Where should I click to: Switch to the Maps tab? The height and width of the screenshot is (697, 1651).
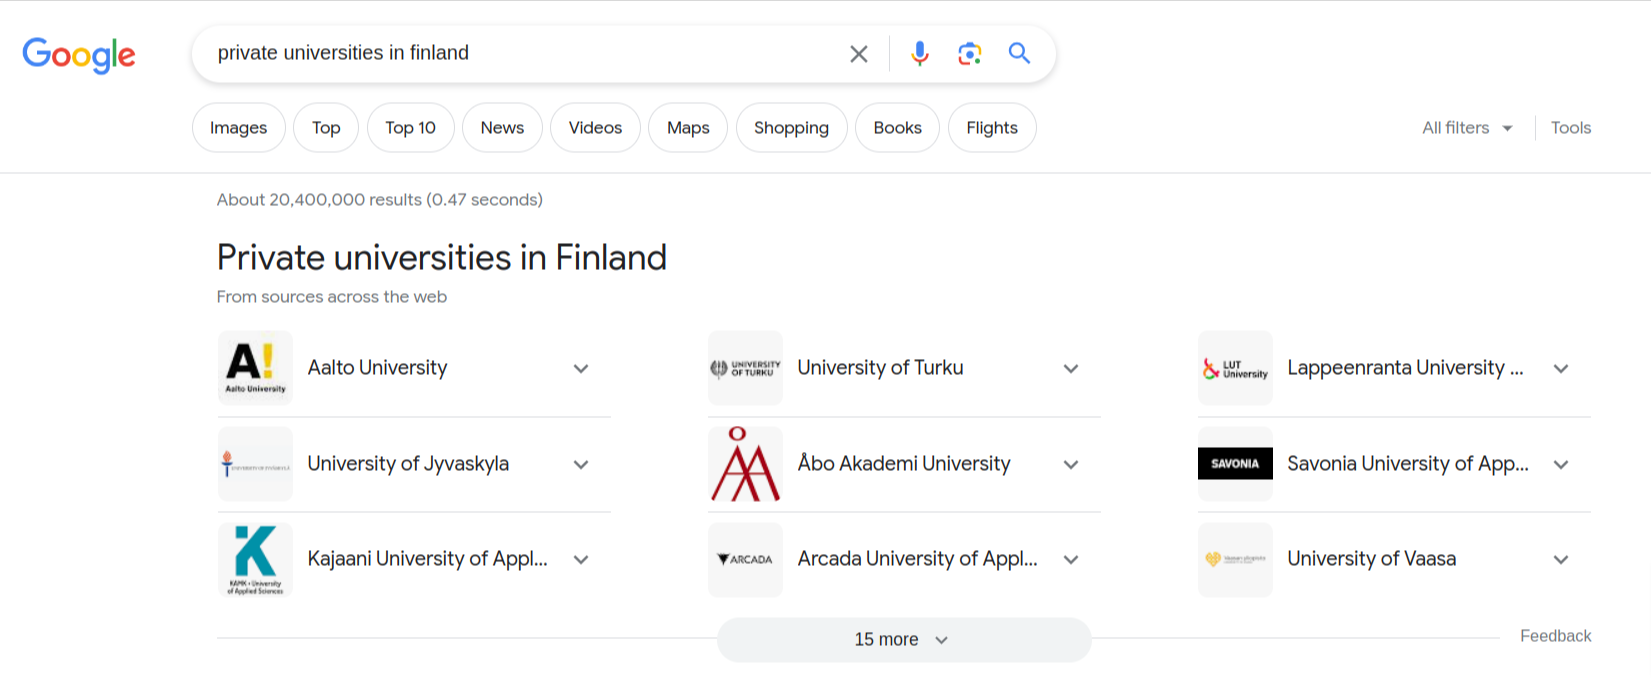pos(688,128)
